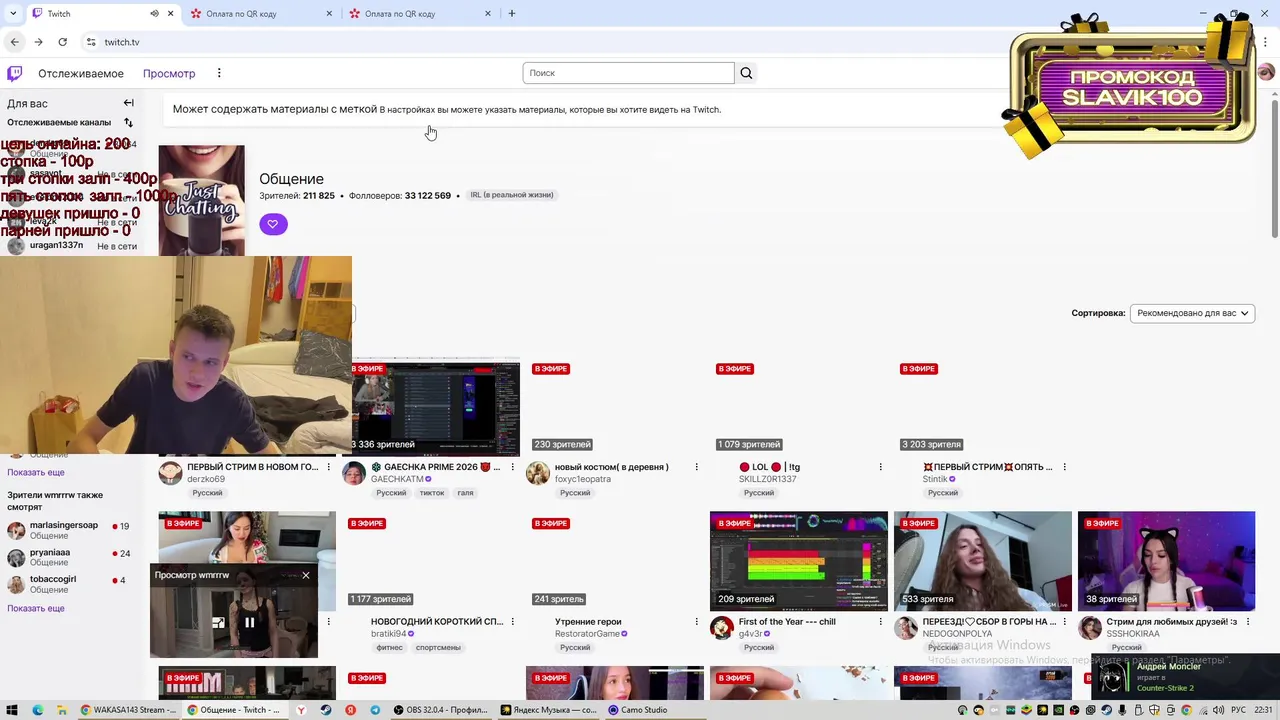Expand the mini player for wmrrrw
The width and height of the screenshot is (1280, 720).
(218, 622)
